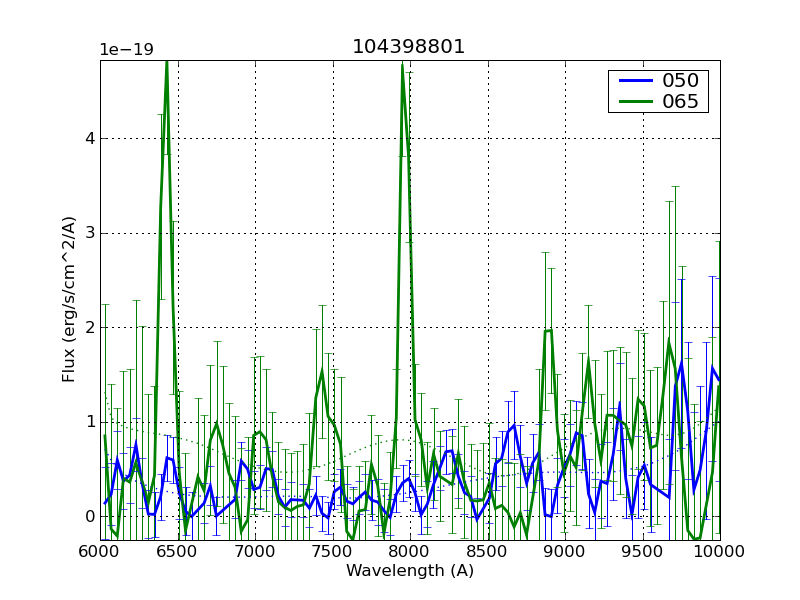Click the 7000 x-axis tick label
This screenshot has width=800, height=600.
(255, 551)
